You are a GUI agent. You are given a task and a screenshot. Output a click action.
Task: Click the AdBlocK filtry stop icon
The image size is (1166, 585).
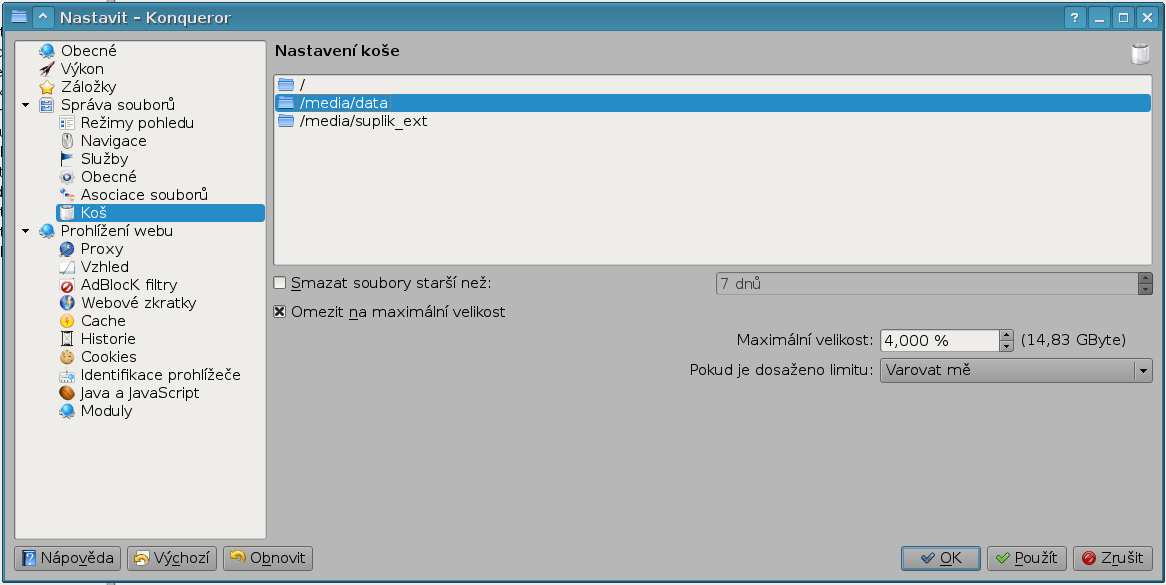[x=67, y=285]
